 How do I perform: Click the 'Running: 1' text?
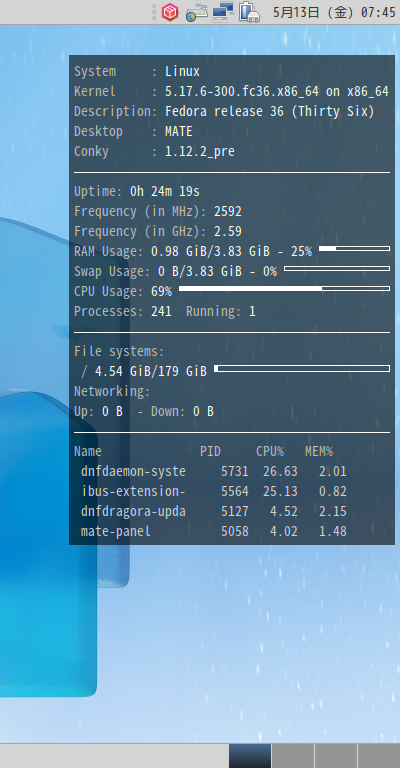[x=221, y=312]
